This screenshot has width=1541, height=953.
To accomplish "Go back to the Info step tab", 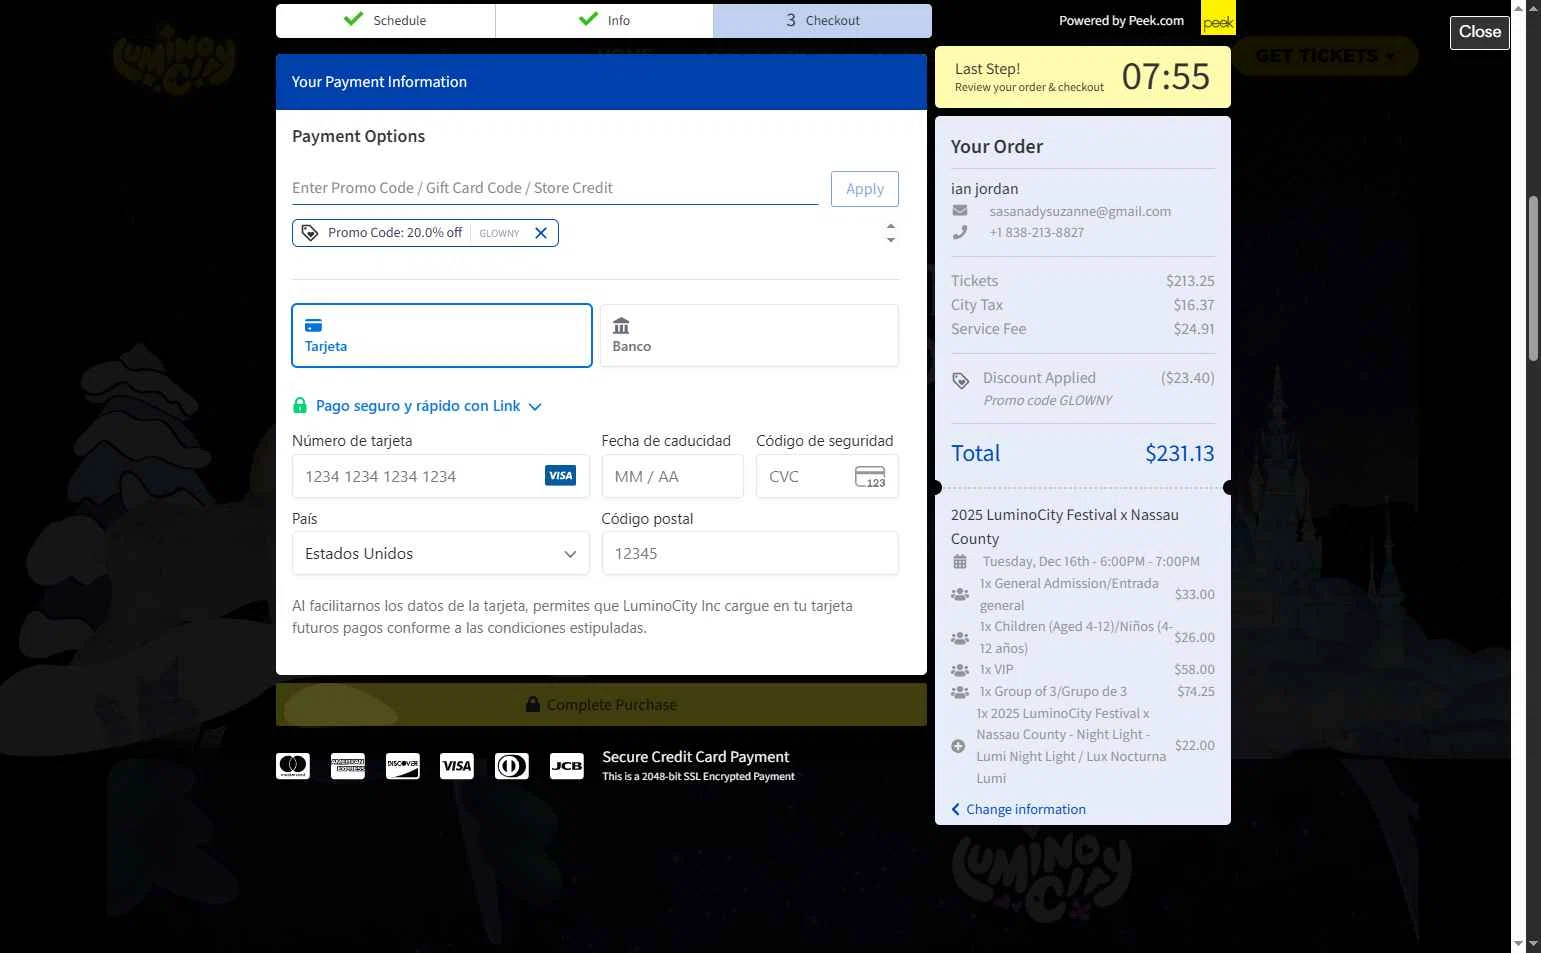I will click(604, 20).
